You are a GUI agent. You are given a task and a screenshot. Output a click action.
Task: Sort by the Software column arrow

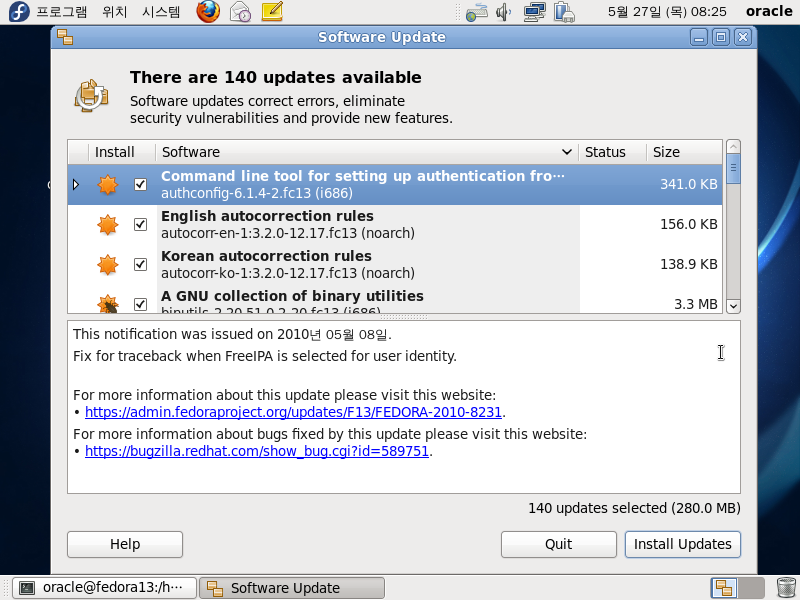(566, 152)
